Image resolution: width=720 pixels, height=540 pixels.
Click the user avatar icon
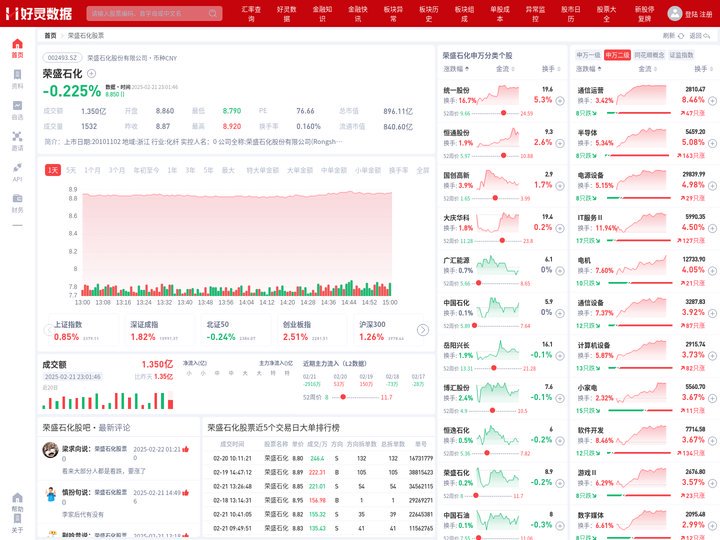point(675,13)
